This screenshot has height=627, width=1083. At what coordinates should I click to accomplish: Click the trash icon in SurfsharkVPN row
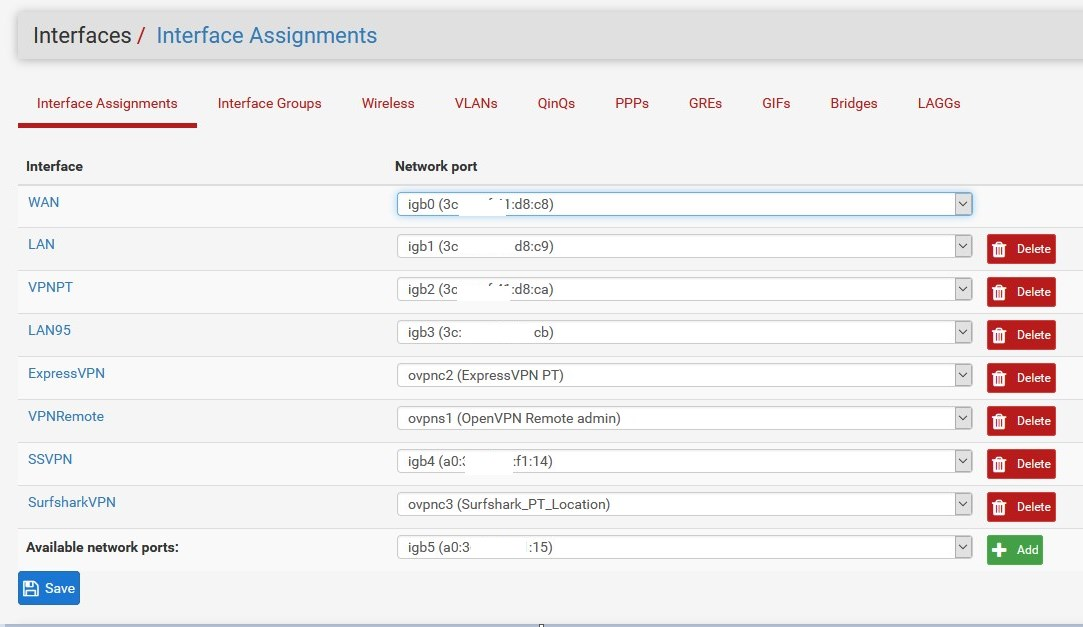coord(999,507)
